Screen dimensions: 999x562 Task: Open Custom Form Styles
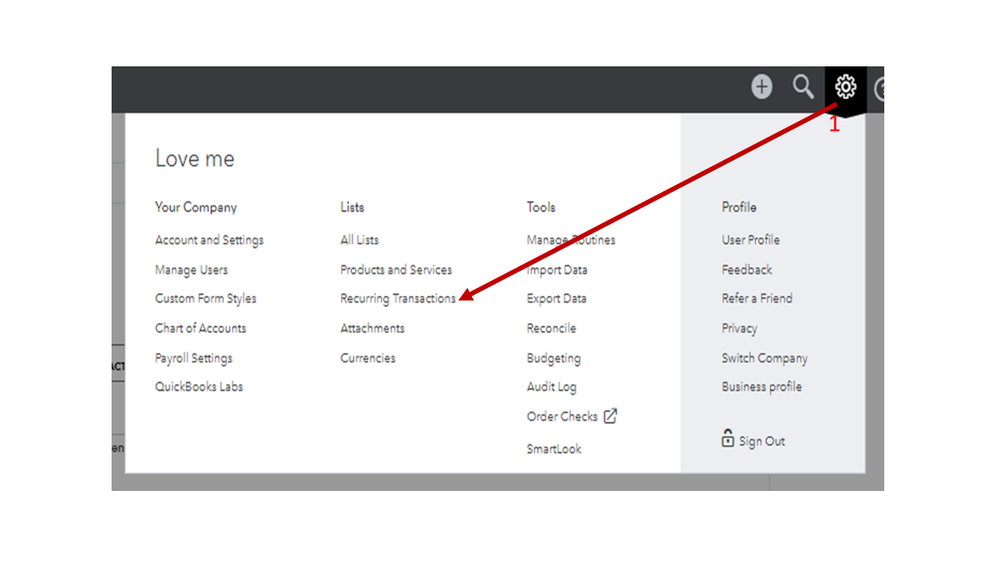205,299
